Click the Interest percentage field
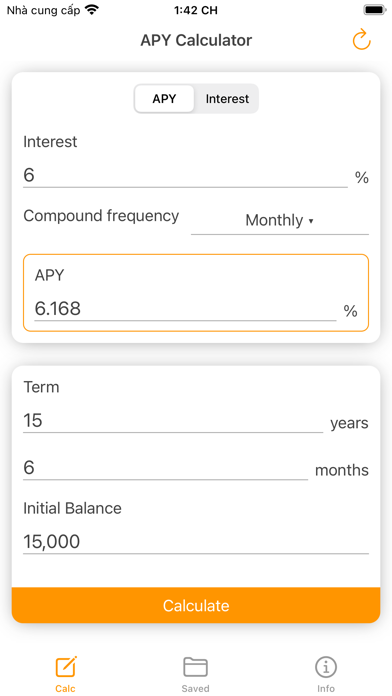This screenshot has width=392, height=696. coord(185,176)
